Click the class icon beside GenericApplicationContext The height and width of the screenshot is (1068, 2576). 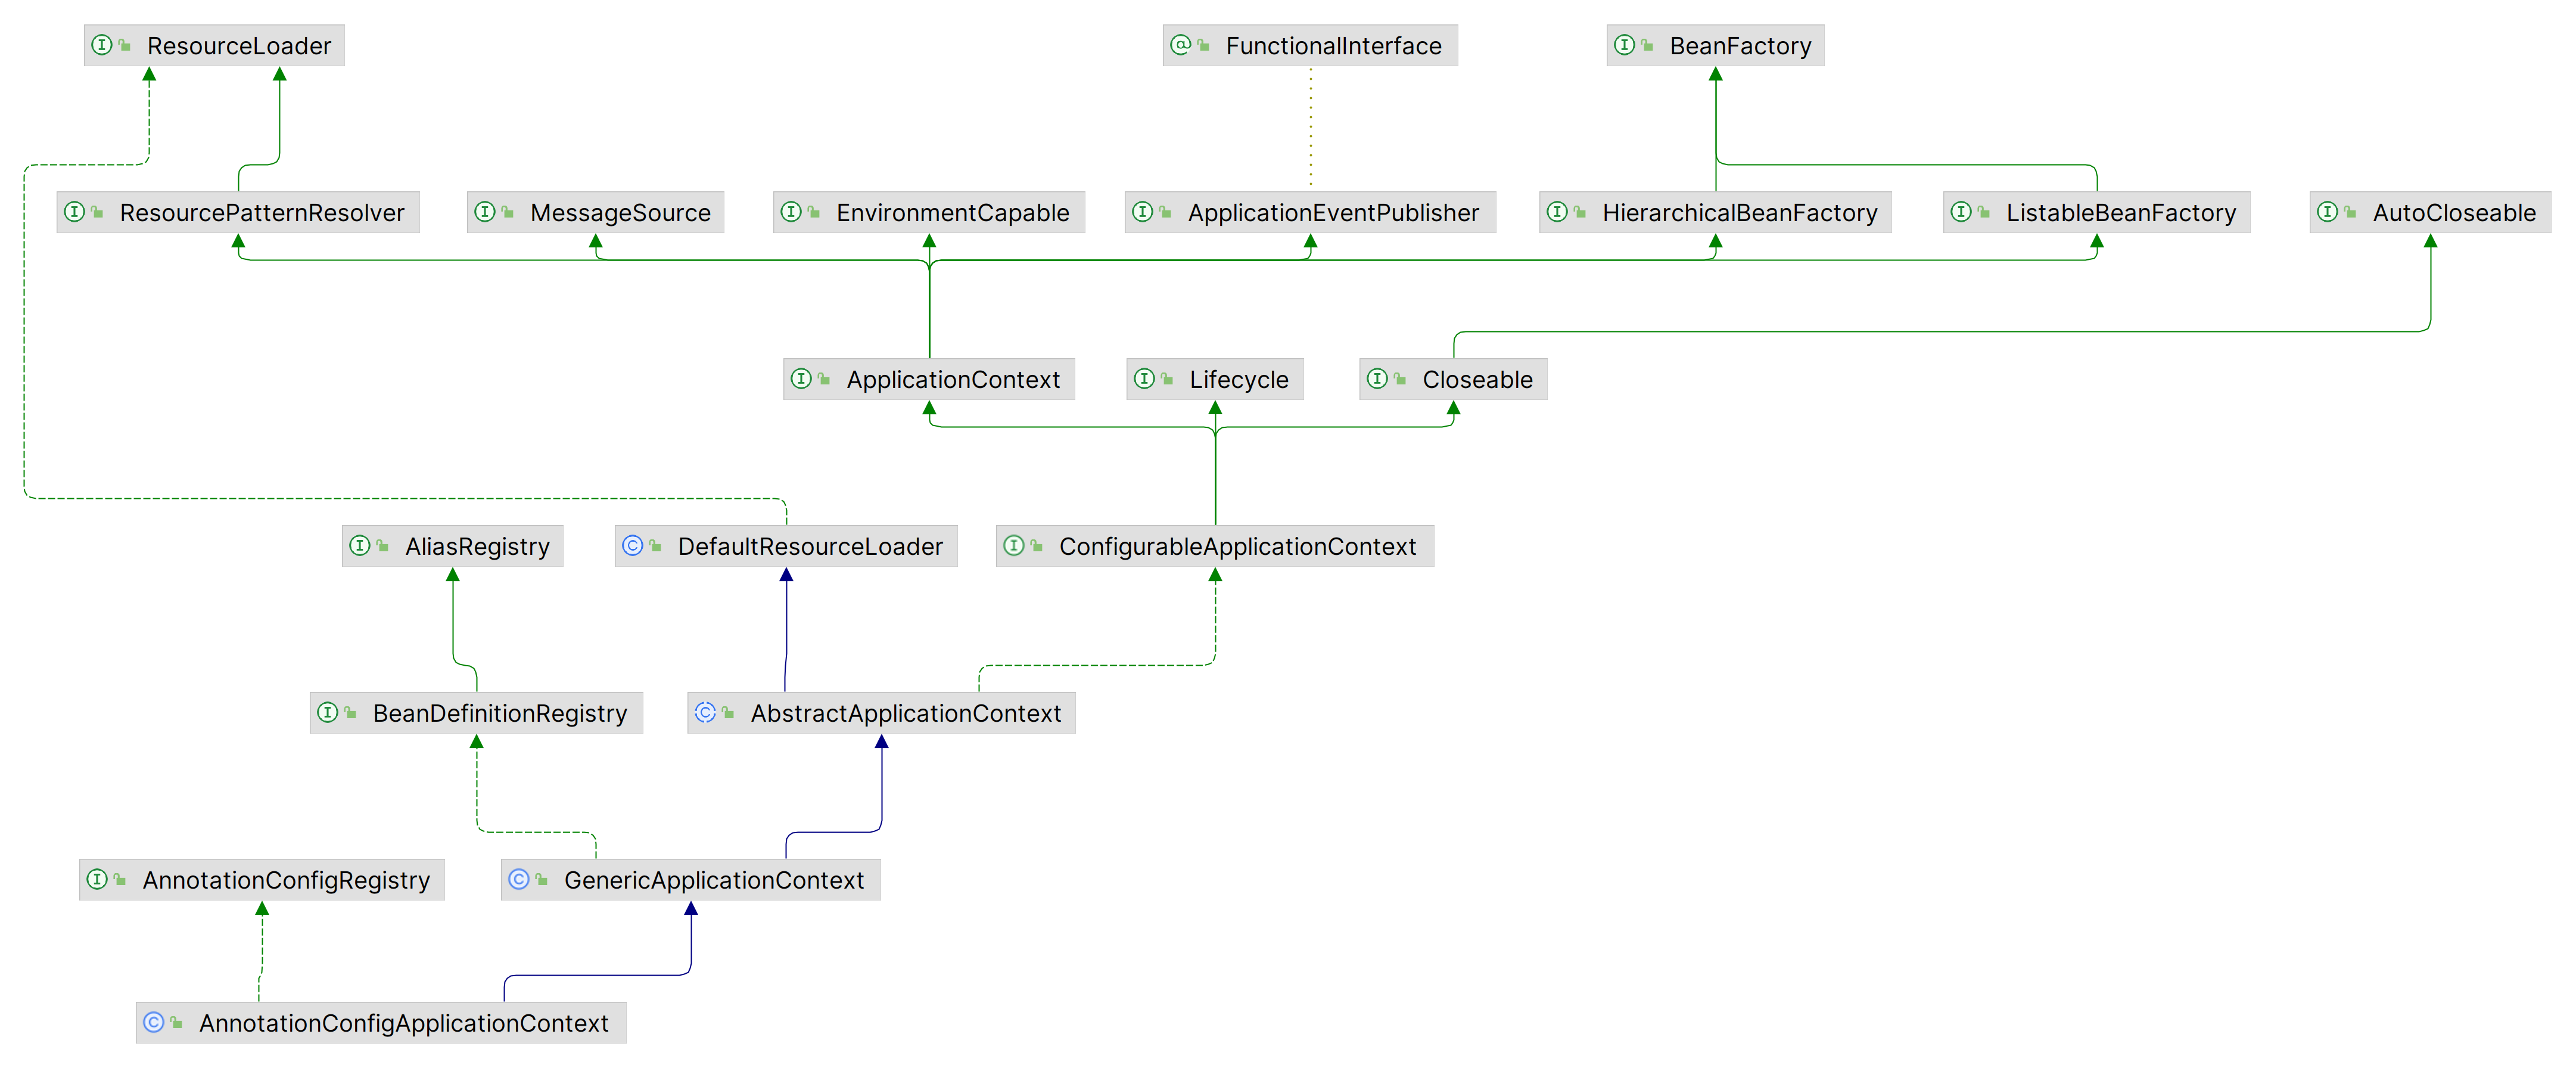click(x=518, y=879)
